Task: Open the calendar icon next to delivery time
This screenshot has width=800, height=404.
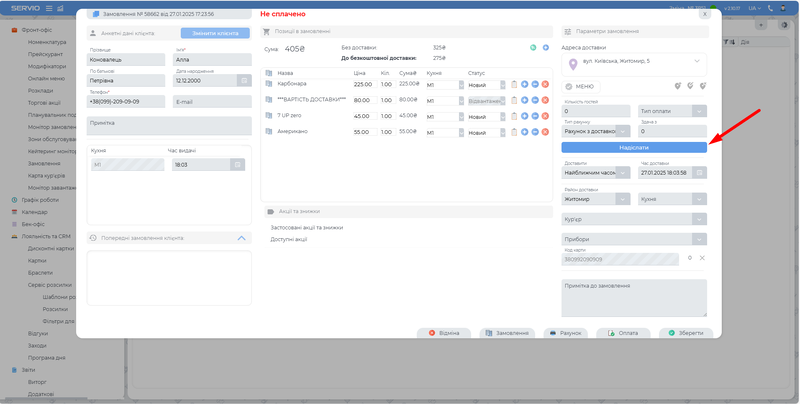Action: pyautogui.click(x=700, y=172)
